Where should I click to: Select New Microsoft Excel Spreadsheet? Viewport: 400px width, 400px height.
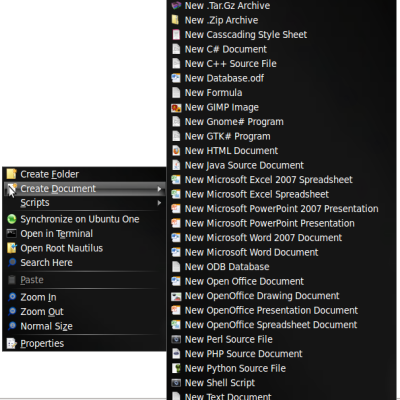[x=282, y=194]
